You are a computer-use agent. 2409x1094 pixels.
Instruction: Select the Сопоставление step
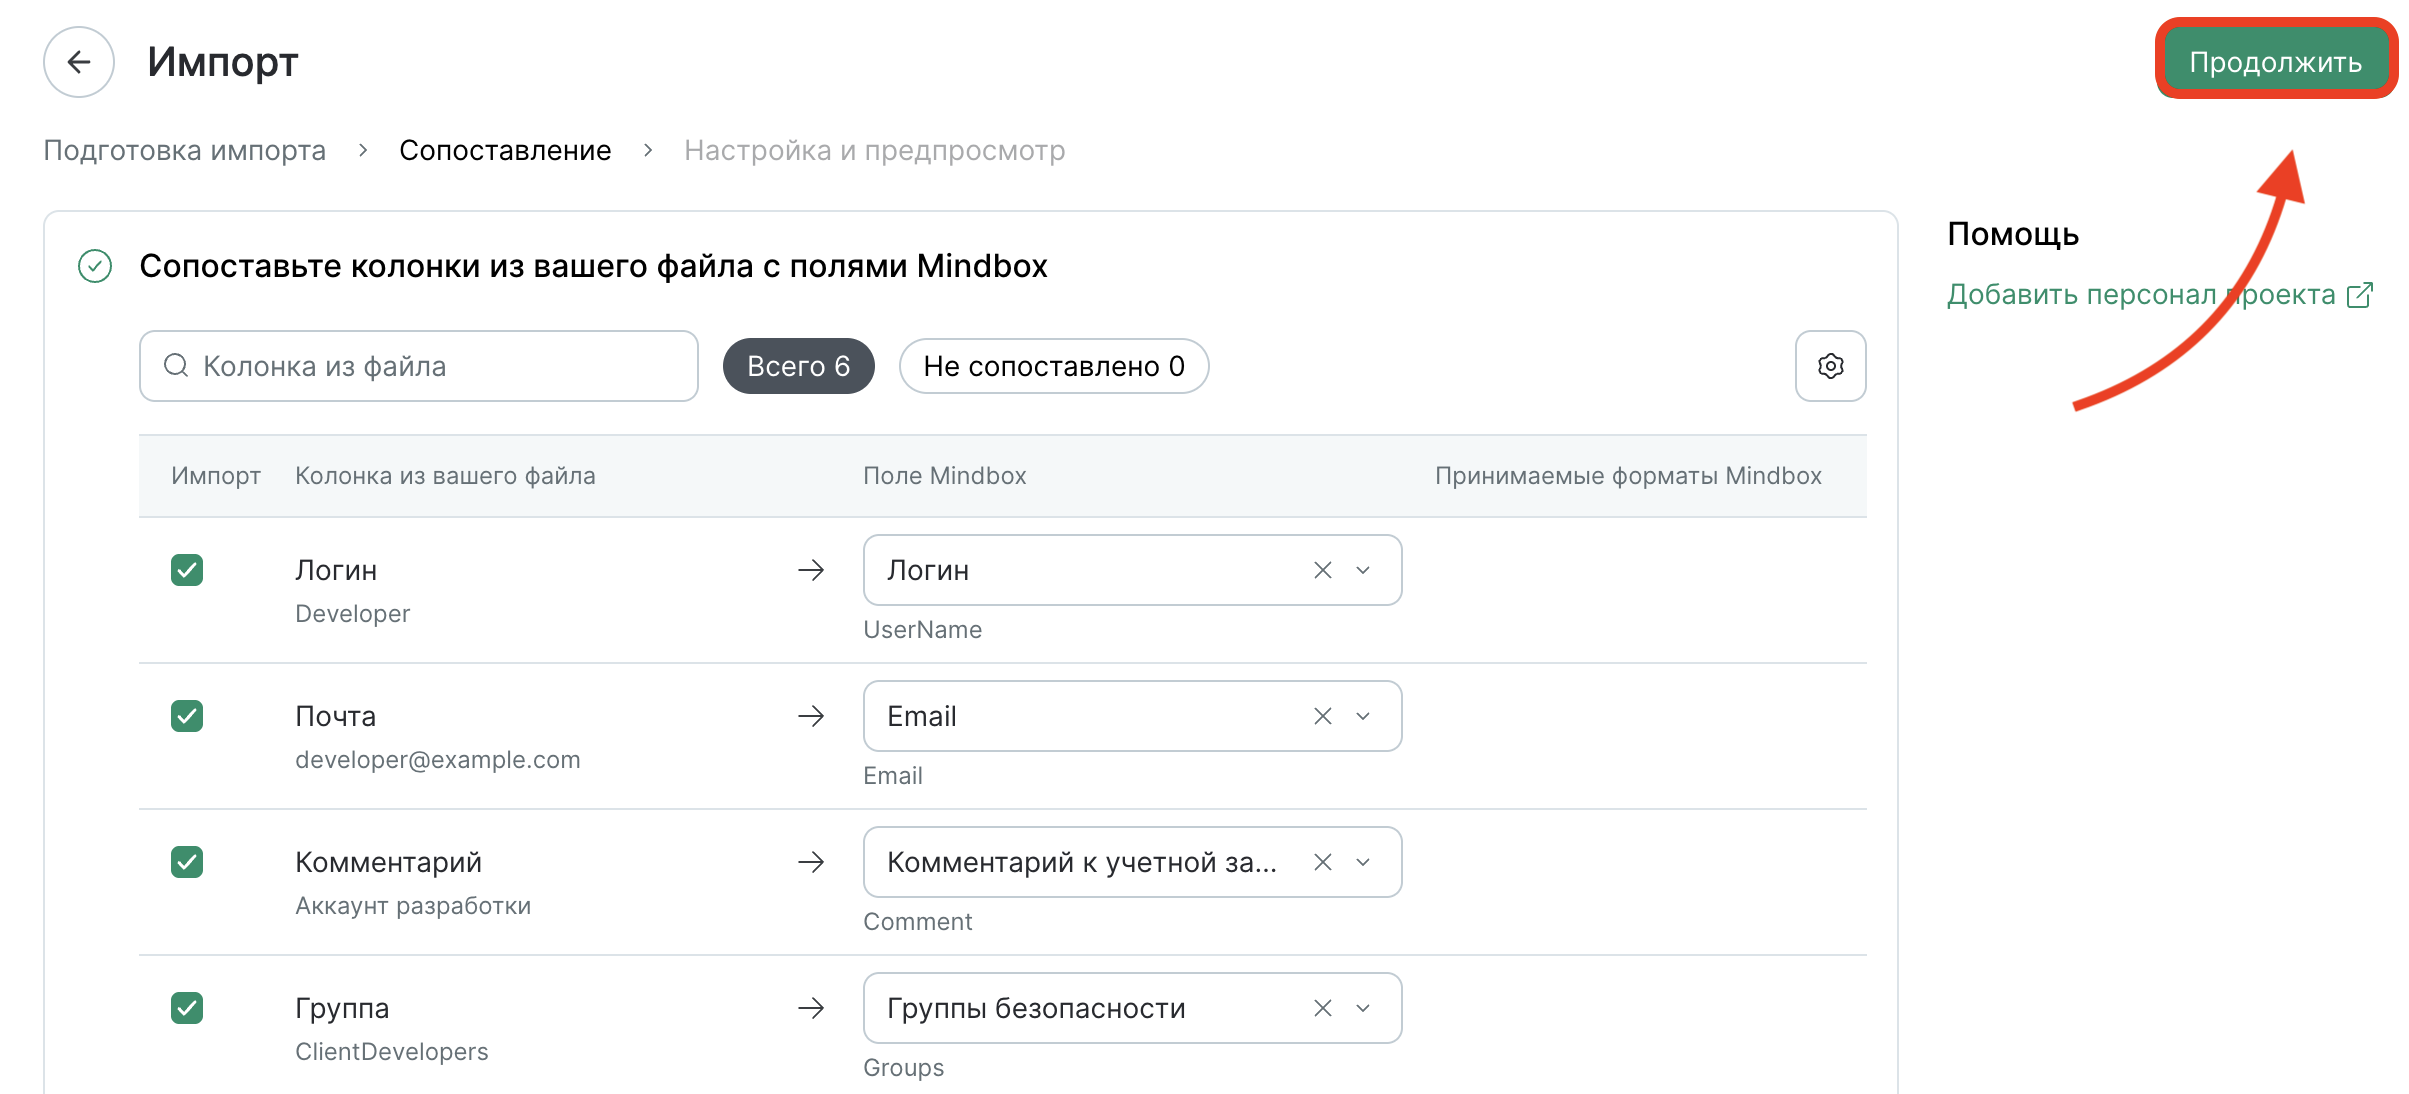(x=505, y=150)
